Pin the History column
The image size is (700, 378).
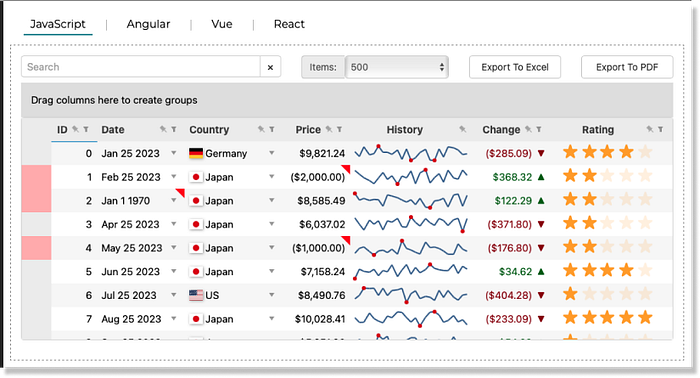462,129
